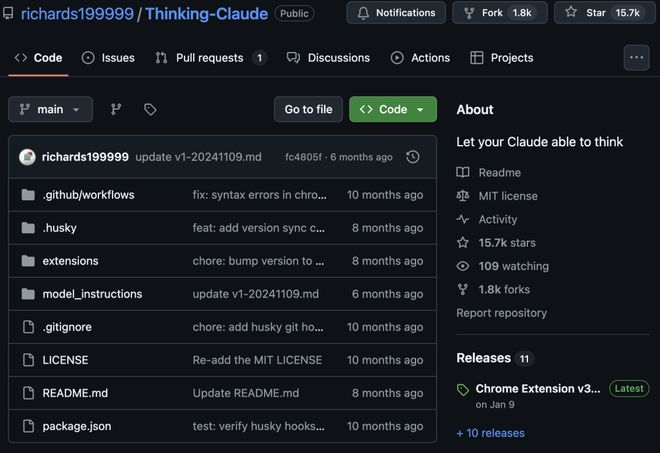660x453 pixels.
Task: Click the eye icon next to 109 watching
Action: [x=463, y=266]
